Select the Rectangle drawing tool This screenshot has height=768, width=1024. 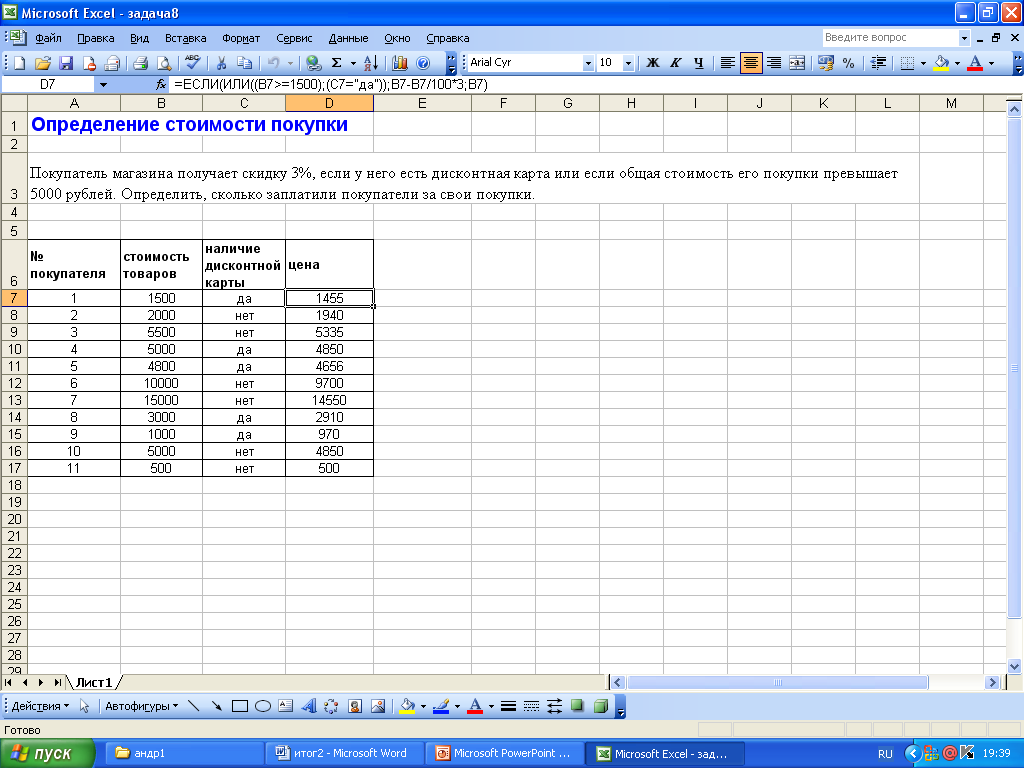pos(239,706)
